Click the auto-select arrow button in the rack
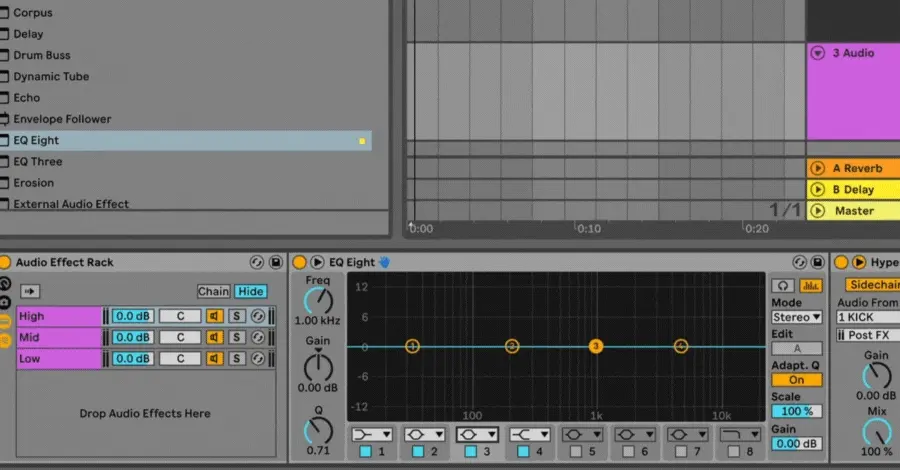The image size is (900, 470). click(30, 291)
